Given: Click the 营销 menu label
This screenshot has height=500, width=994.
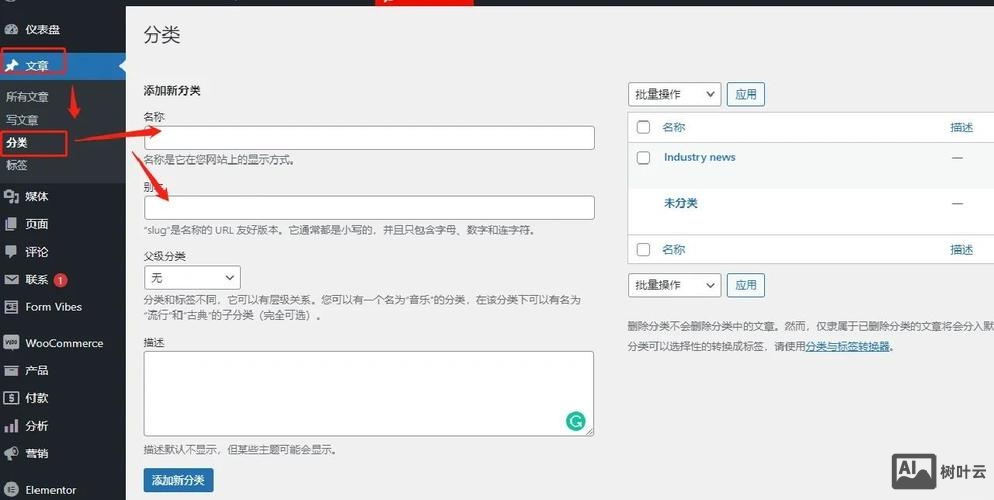Looking at the screenshot, I should tap(37, 453).
